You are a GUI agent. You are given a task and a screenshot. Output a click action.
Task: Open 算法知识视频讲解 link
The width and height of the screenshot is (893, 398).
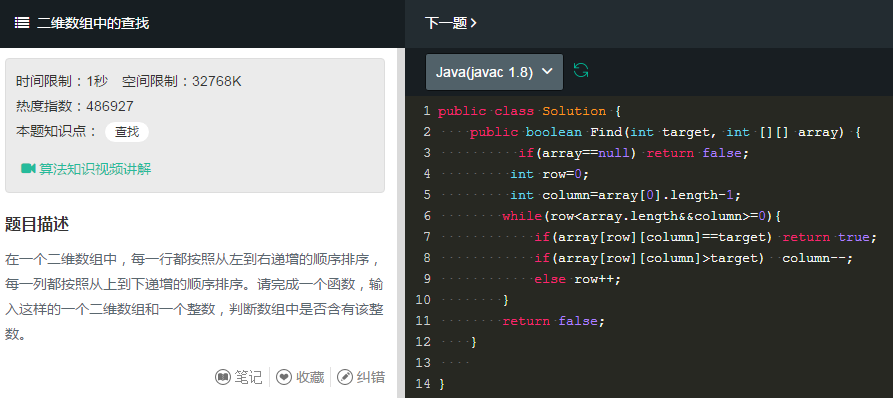95,169
